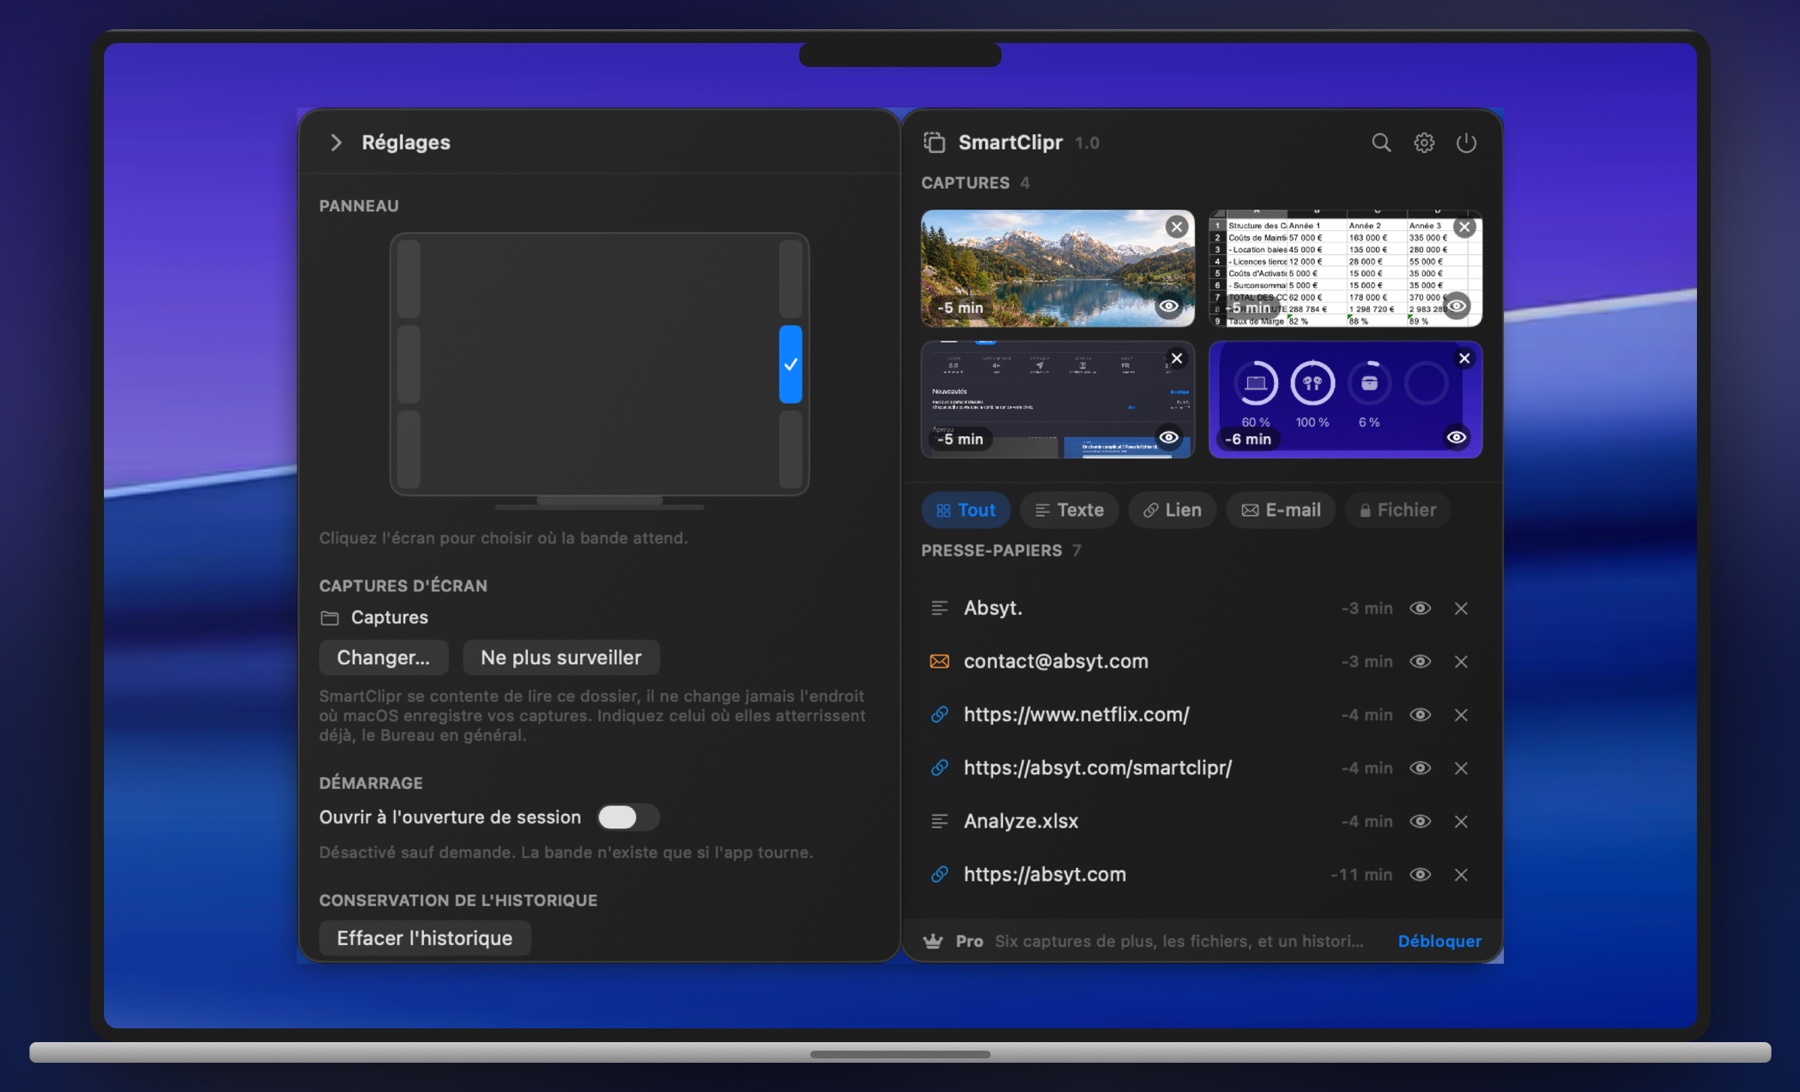The width and height of the screenshot is (1800, 1092).
Task: Preview the battery widget capture via eye icon
Action: point(1456,437)
